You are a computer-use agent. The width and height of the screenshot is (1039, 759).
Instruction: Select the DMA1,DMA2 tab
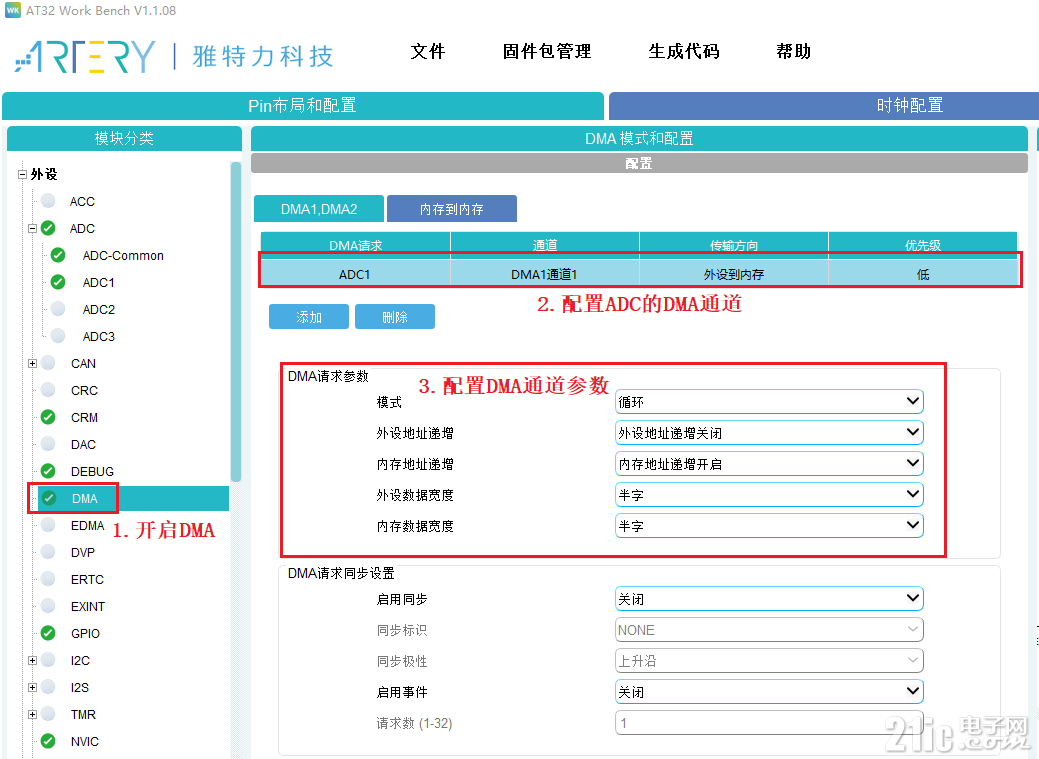(319, 209)
